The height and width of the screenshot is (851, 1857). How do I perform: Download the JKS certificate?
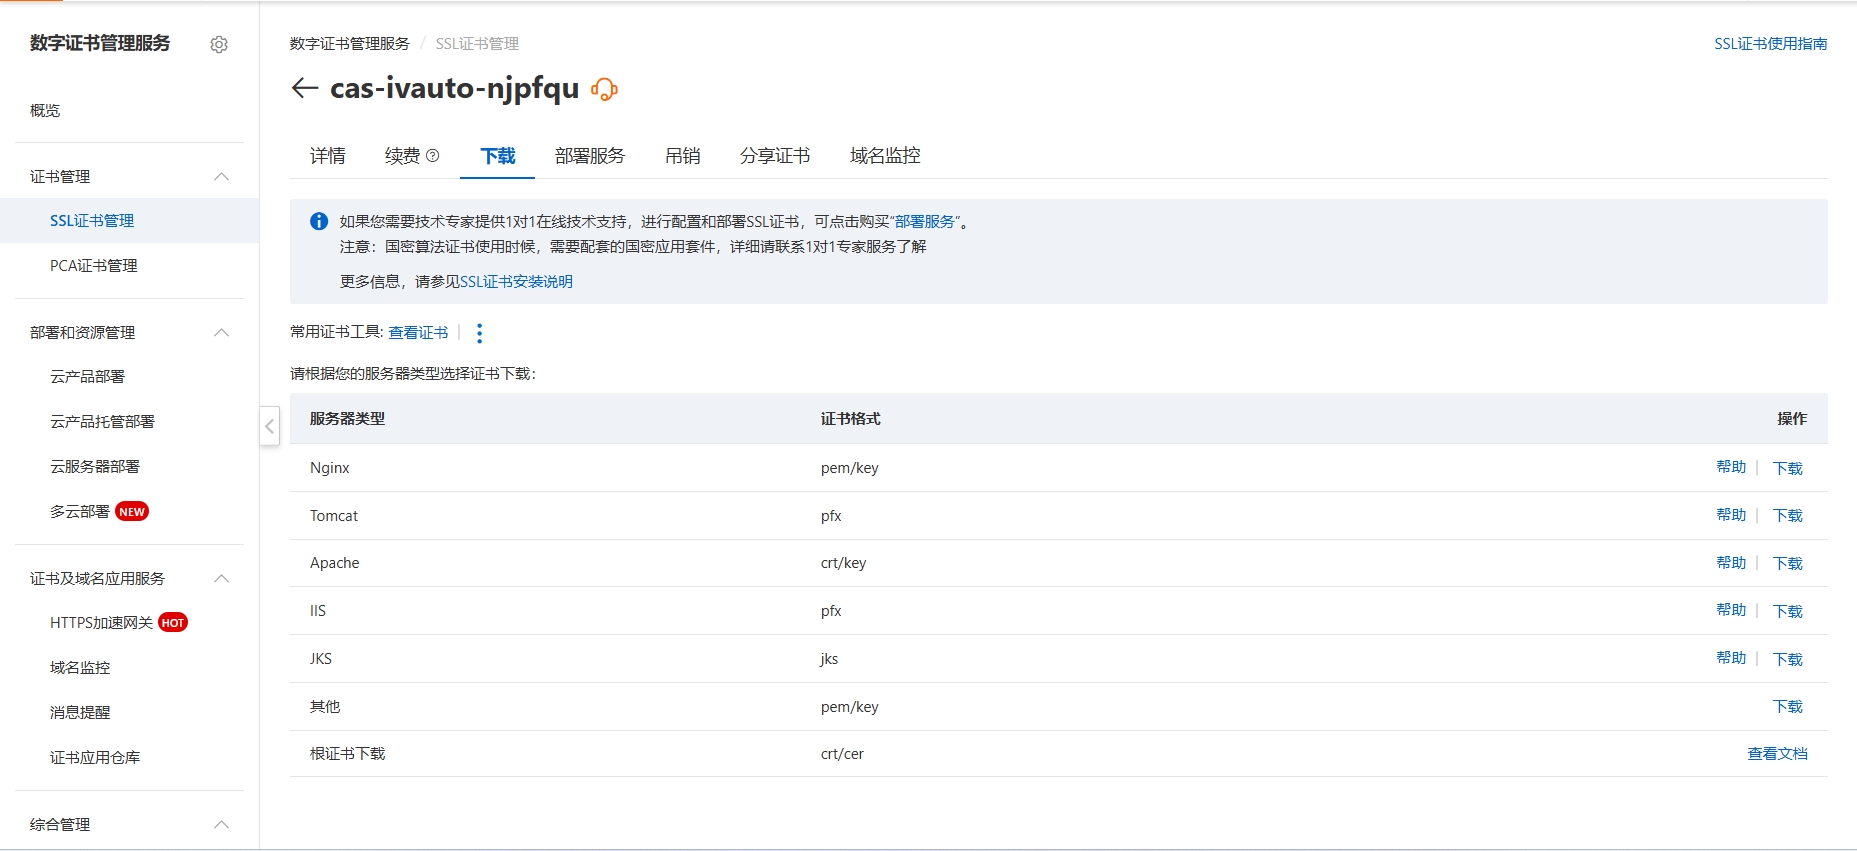click(x=1788, y=659)
